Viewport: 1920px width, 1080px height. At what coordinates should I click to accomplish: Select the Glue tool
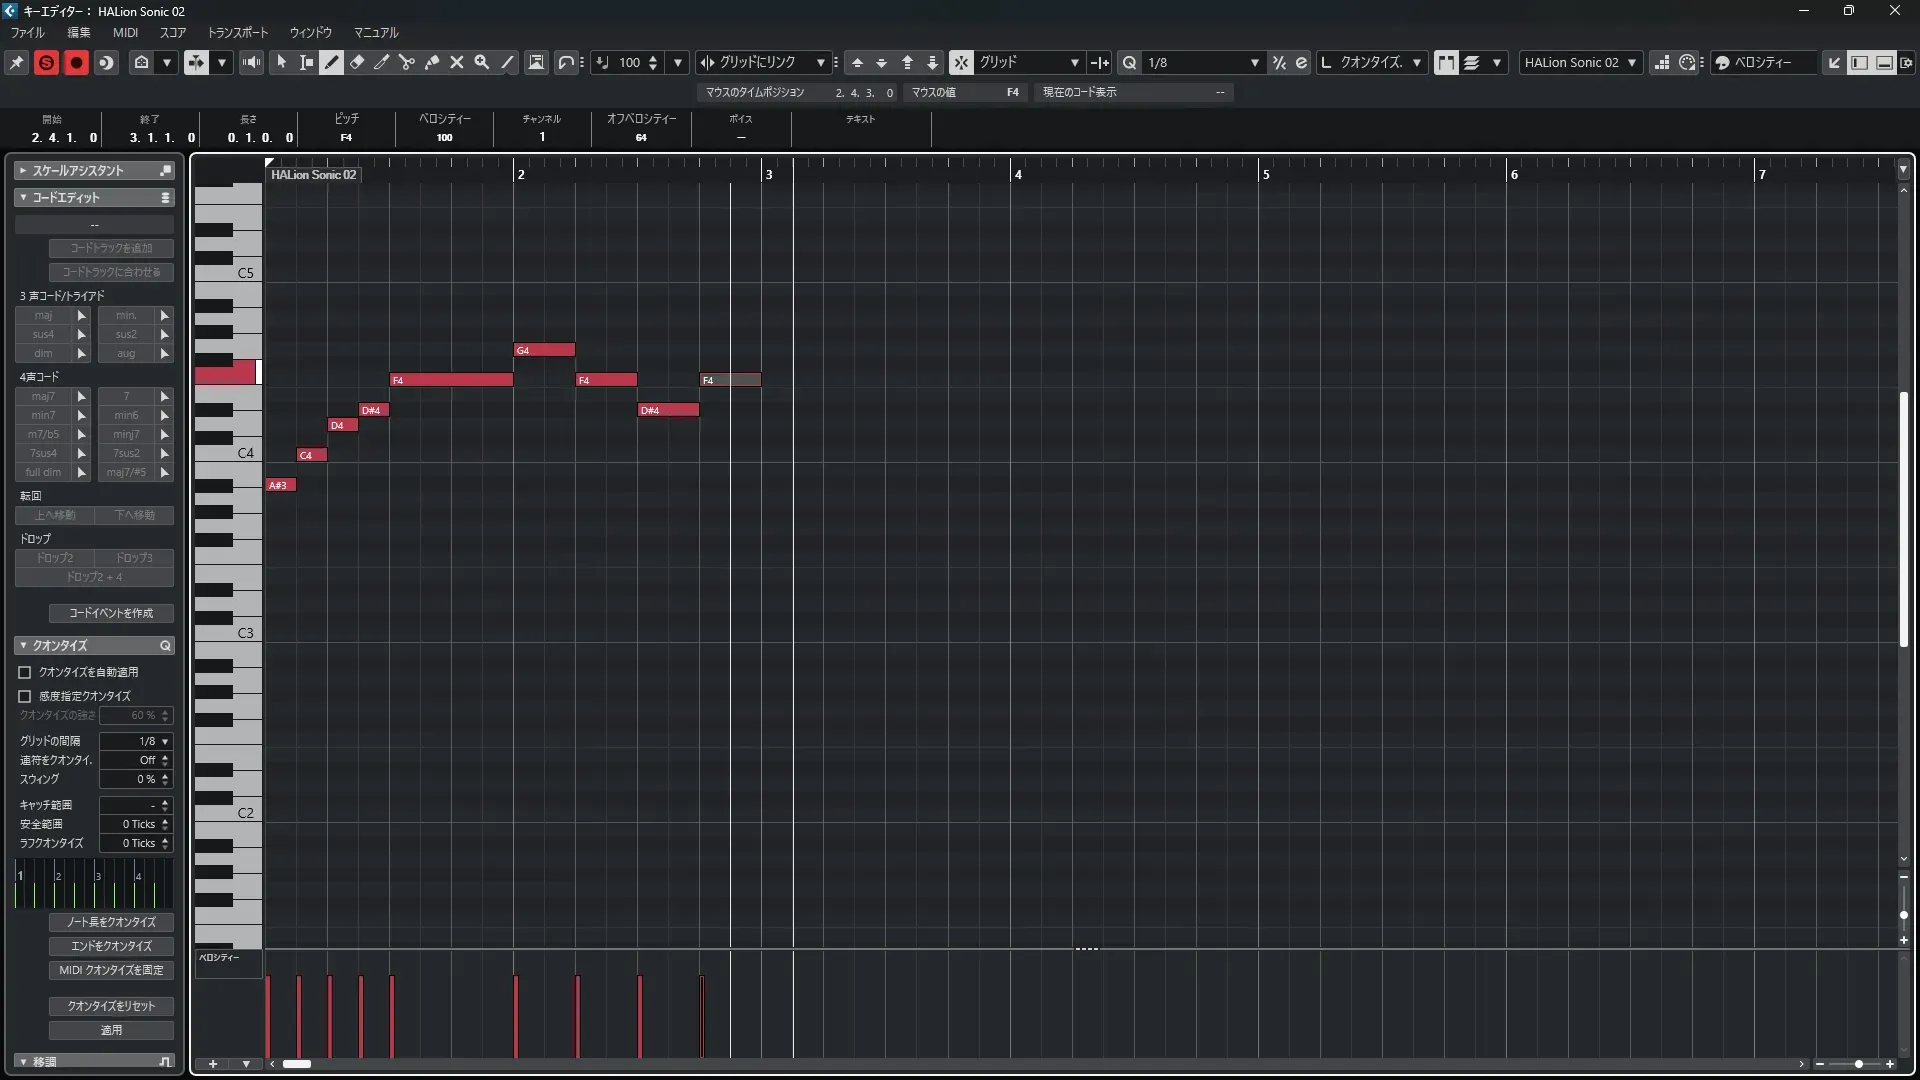point(432,62)
